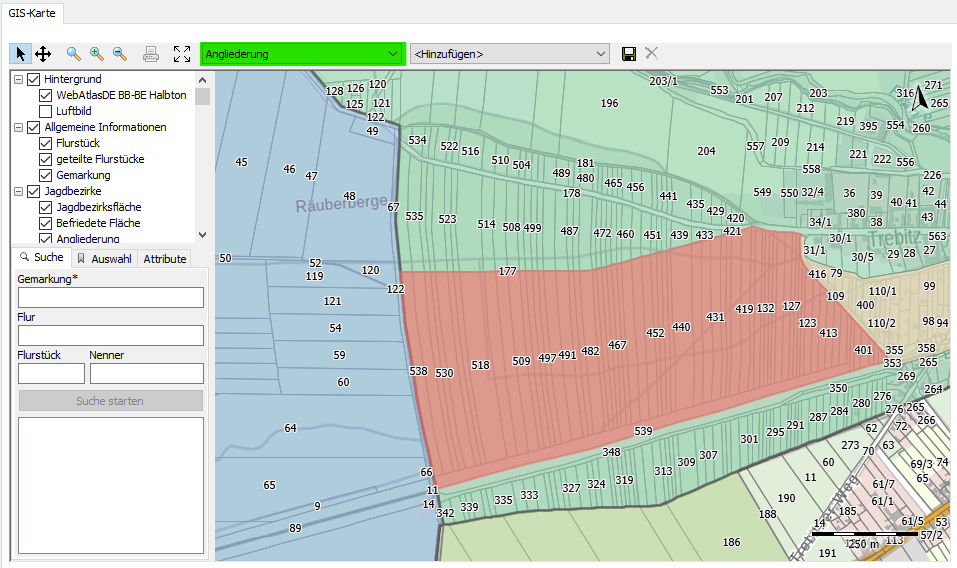Open the <Hinzufügen> dropdown
Viewport: 957px width, 568px height.
(x=509, y=54)
